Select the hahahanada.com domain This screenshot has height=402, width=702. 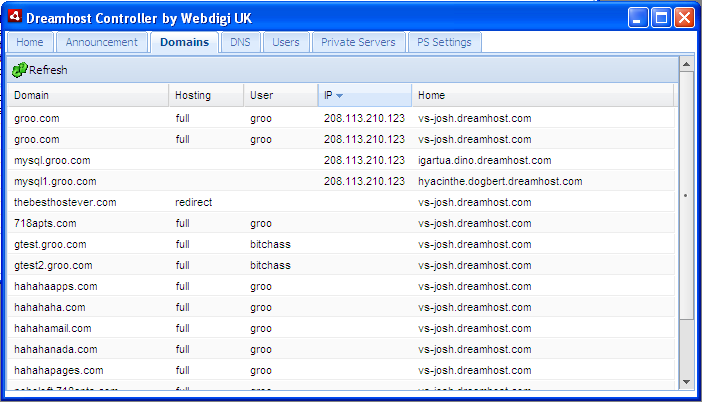tap(56, 350)
